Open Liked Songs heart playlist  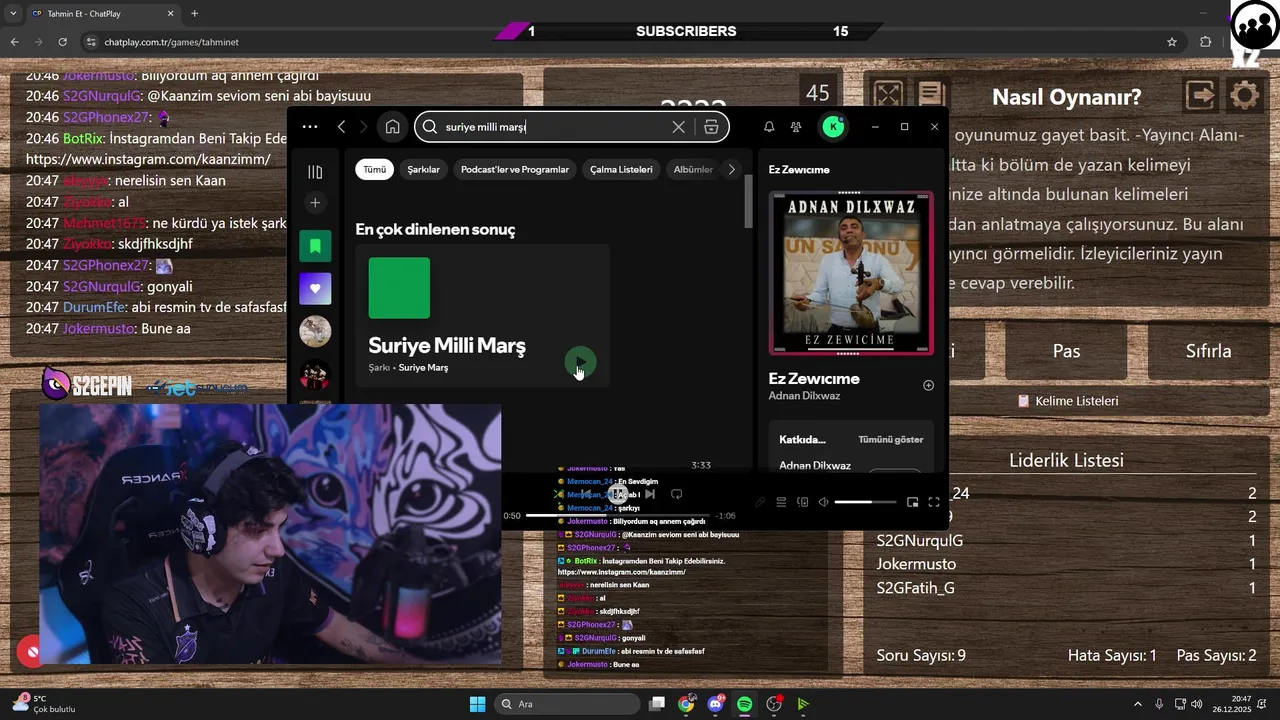[x=315, y=288]
